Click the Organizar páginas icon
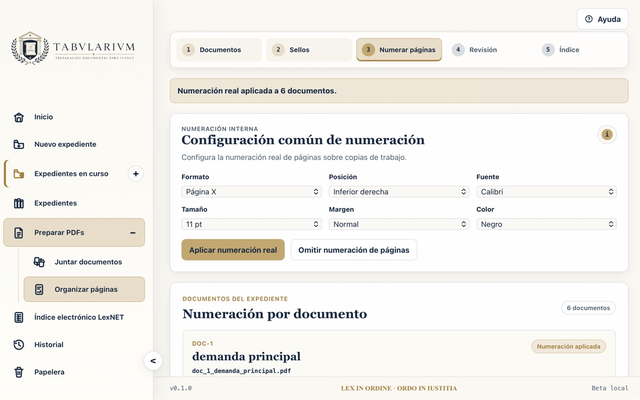The image size is (640, 400). click(x=39, y=289)
